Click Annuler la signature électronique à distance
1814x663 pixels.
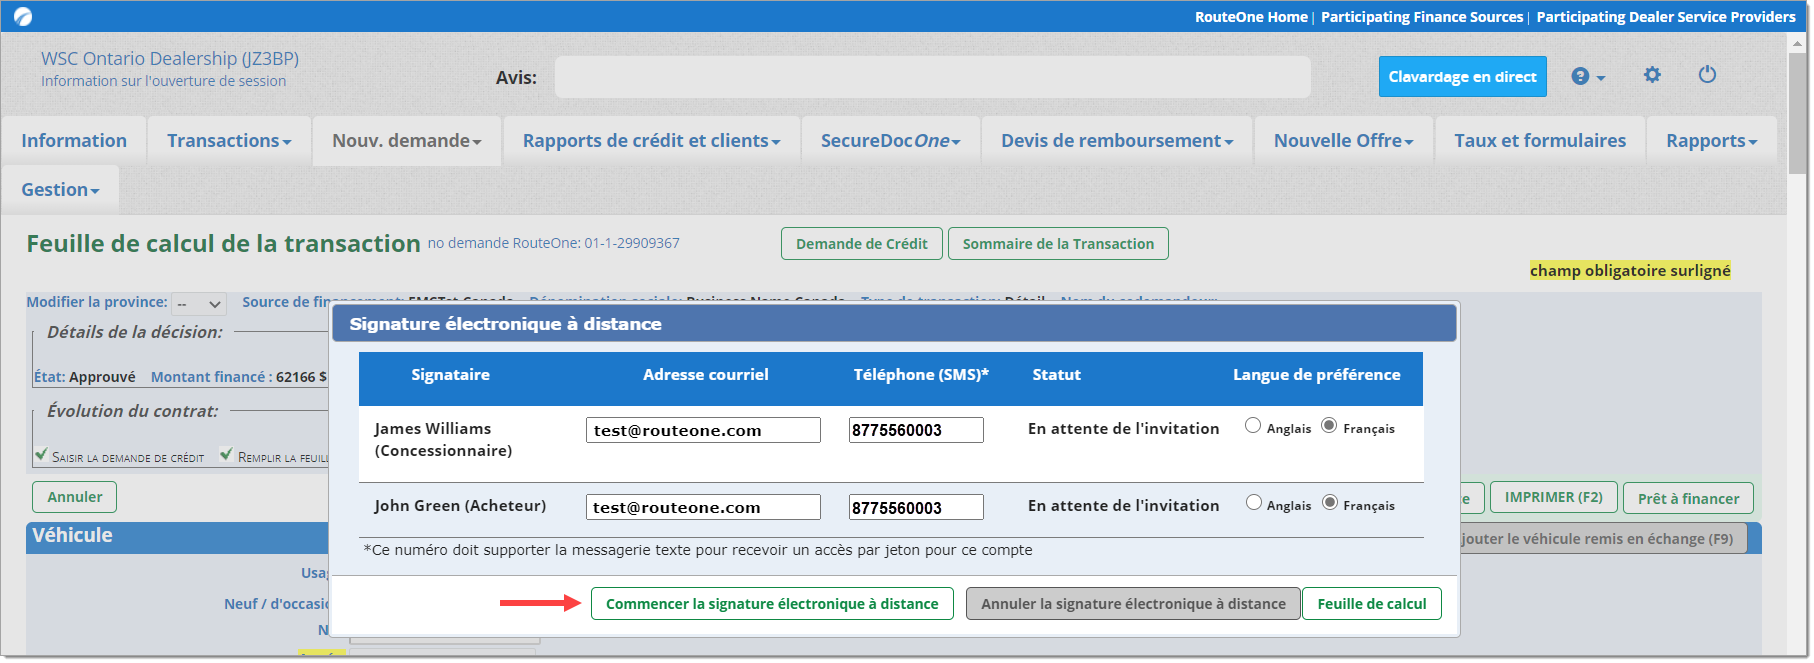click(x=1133, y=604)
